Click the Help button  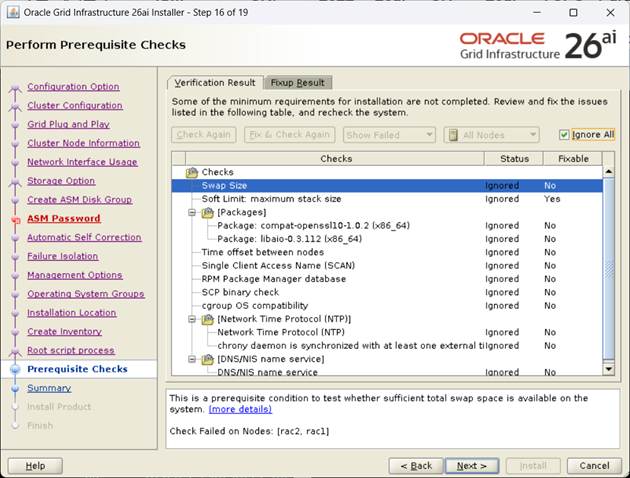click(35, 466)
